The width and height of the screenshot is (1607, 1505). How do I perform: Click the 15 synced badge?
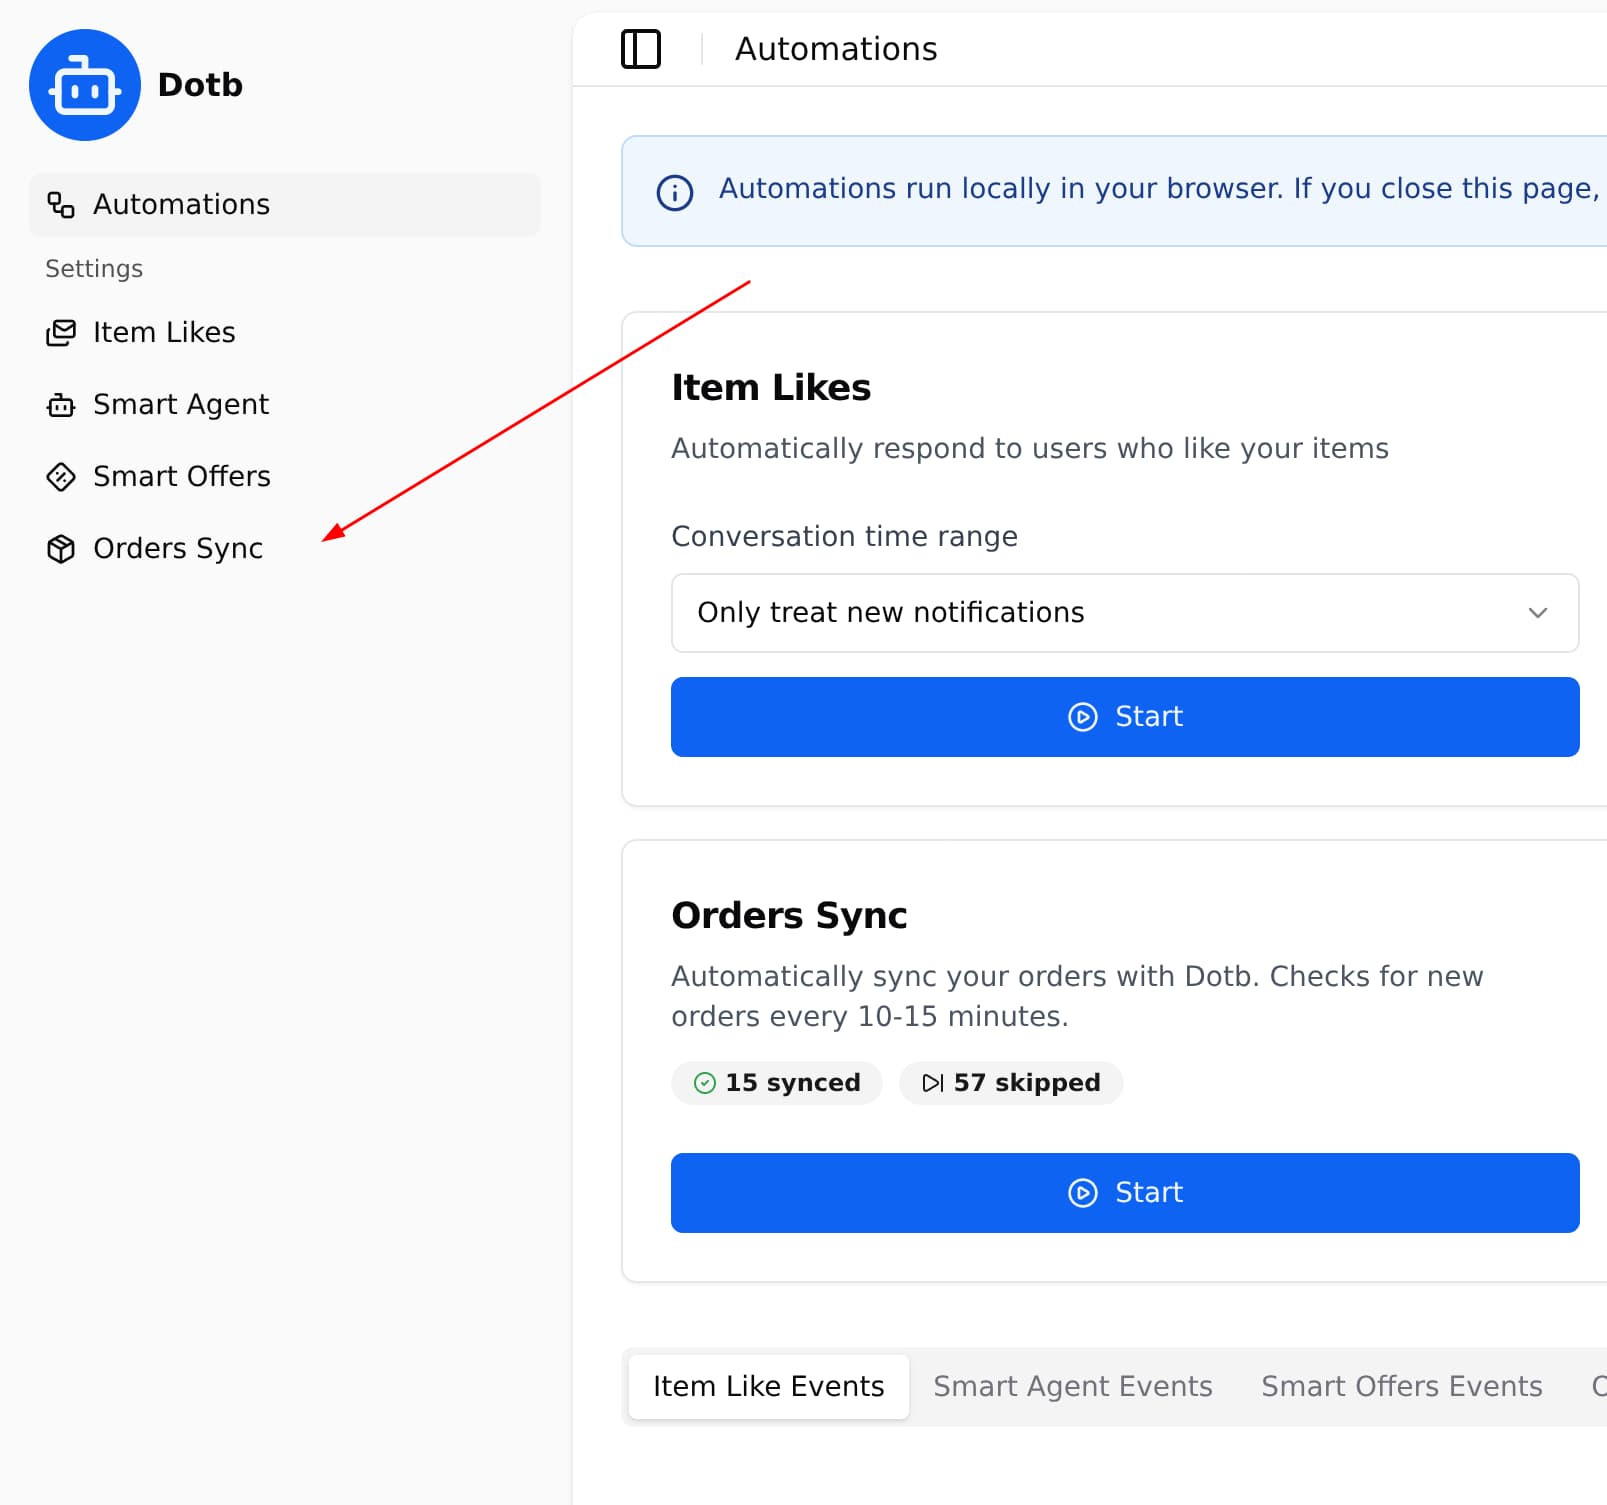777,1083
